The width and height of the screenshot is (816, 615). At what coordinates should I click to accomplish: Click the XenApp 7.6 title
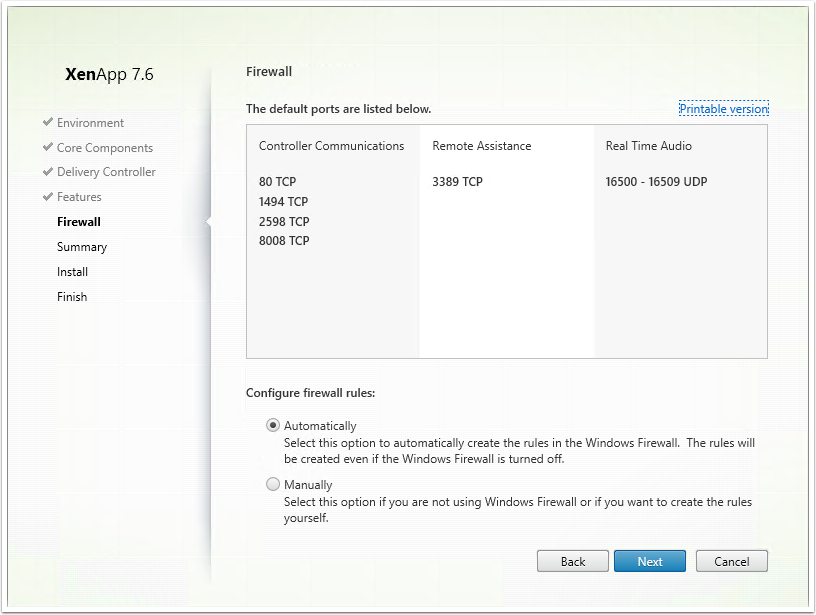pos(109,74)
